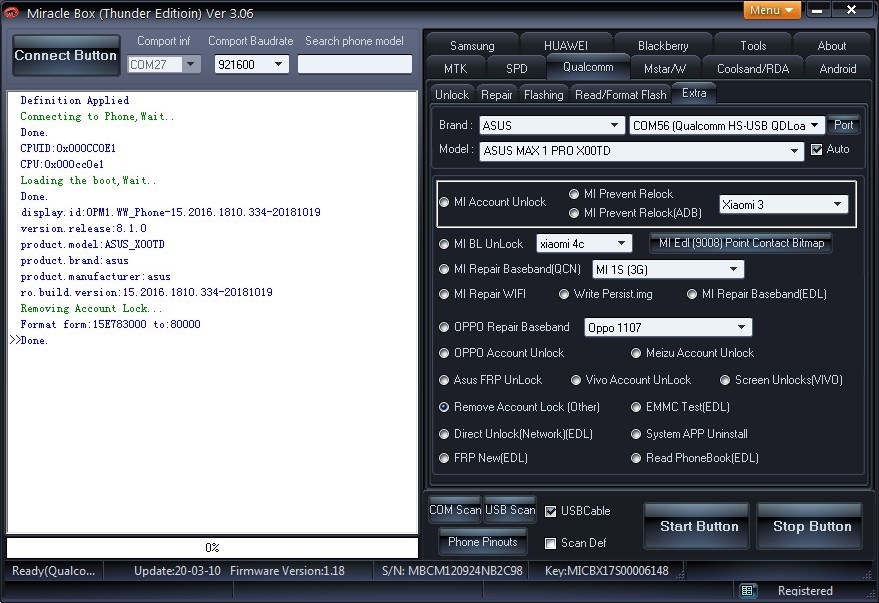
Task: Open the COM27 comport dropdown
Action: pos(163,64)
